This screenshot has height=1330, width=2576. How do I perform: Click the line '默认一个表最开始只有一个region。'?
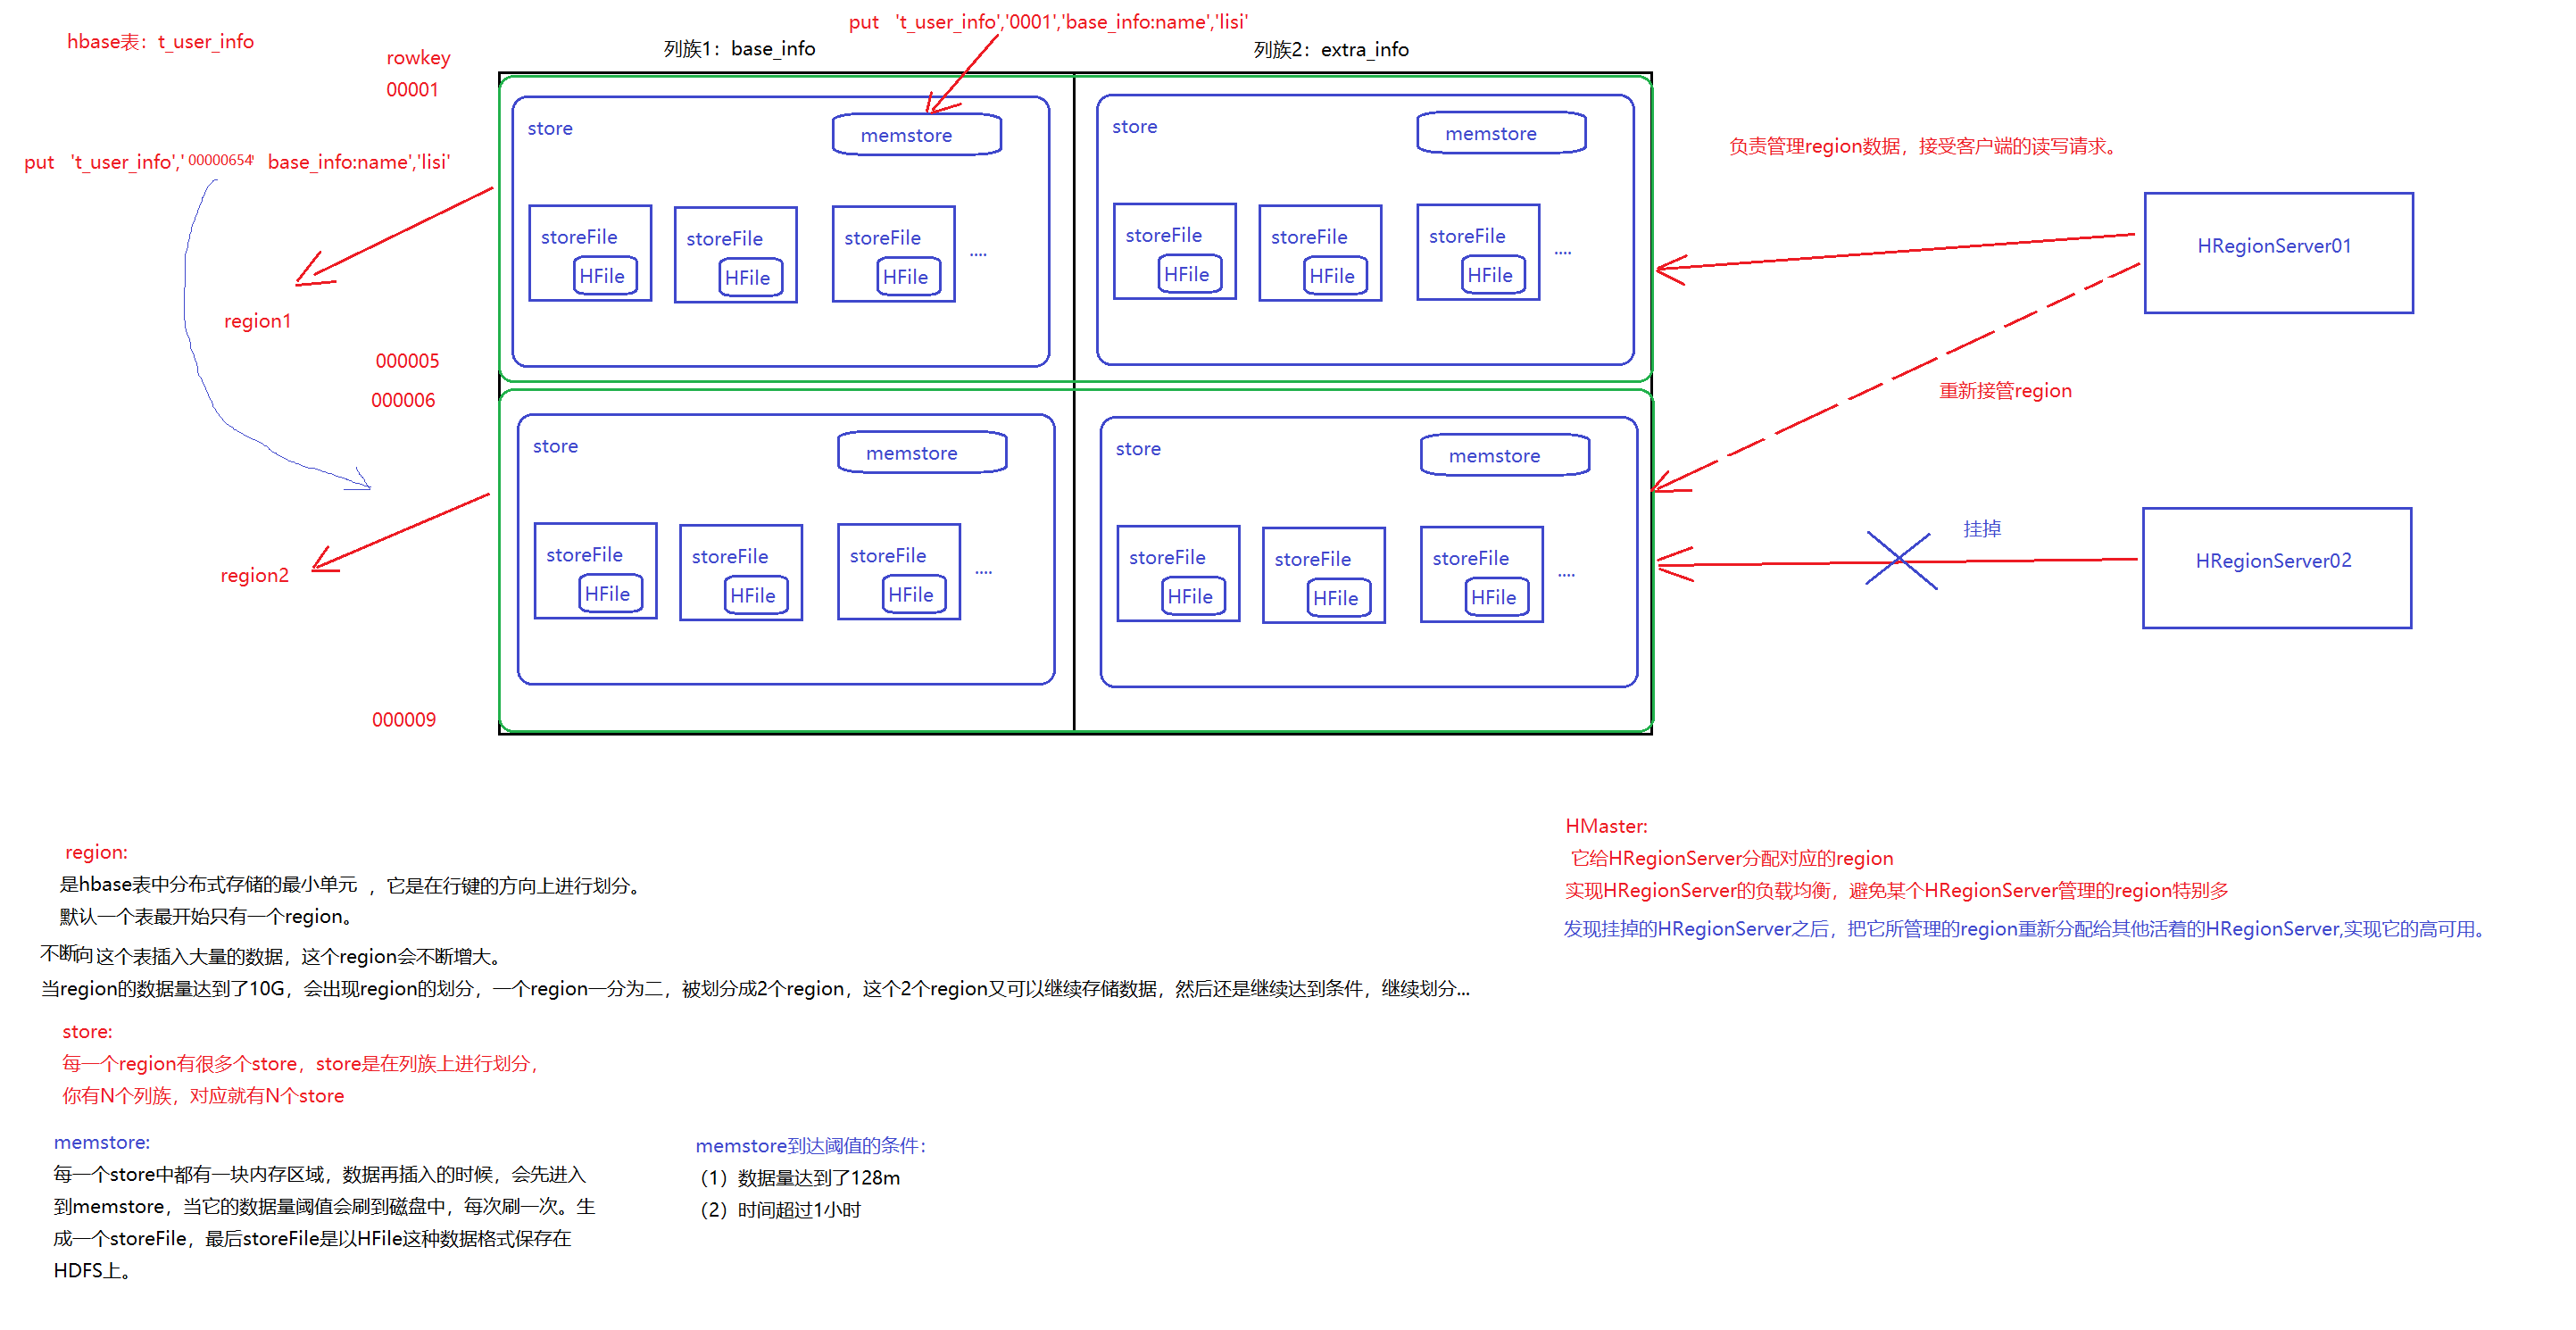(x=207, y=917)
